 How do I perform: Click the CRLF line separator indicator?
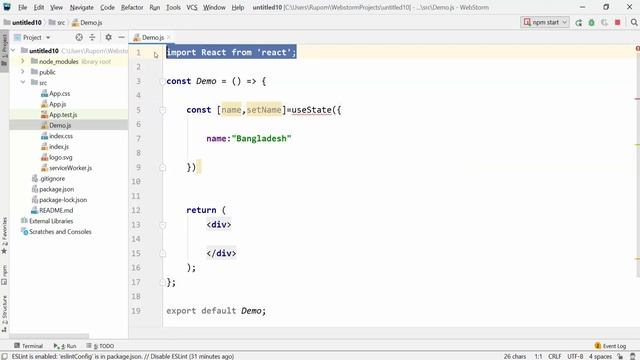click(x=555, y=356)
